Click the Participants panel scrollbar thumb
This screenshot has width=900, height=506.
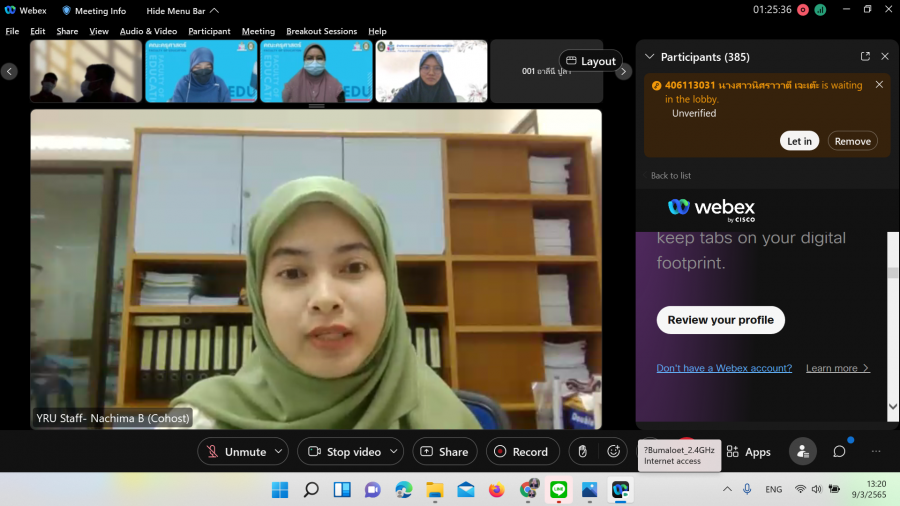(892, 273)
